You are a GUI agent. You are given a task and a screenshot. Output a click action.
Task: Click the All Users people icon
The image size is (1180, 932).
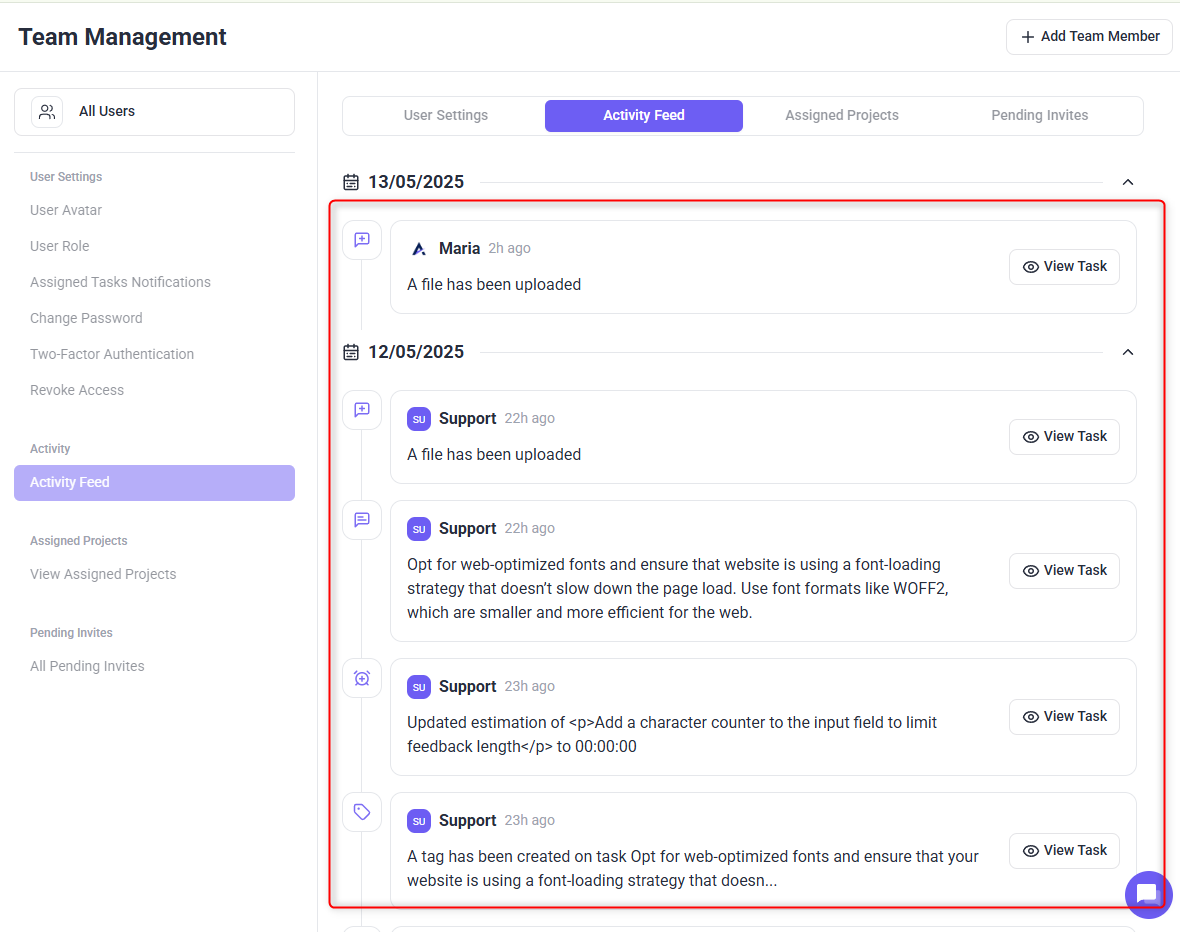[47, 112]
